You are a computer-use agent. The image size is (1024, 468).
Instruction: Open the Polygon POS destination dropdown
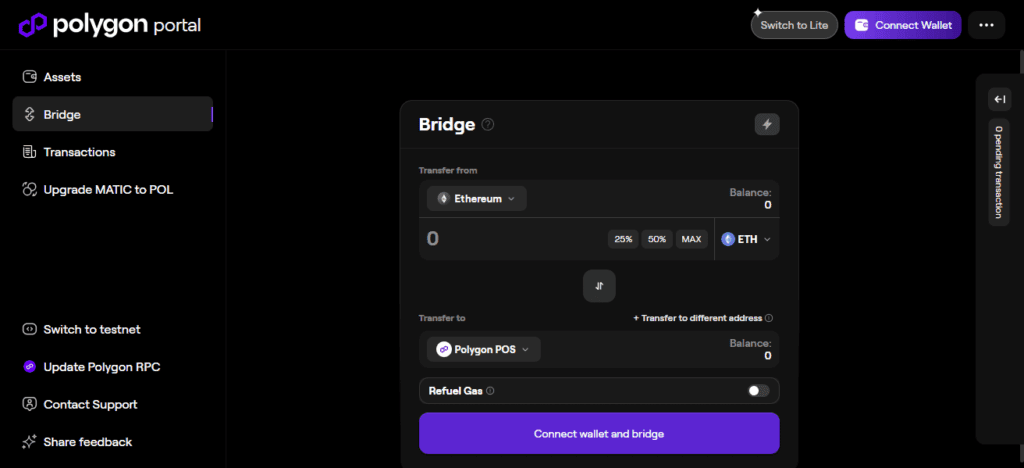[x=484, y=349]
